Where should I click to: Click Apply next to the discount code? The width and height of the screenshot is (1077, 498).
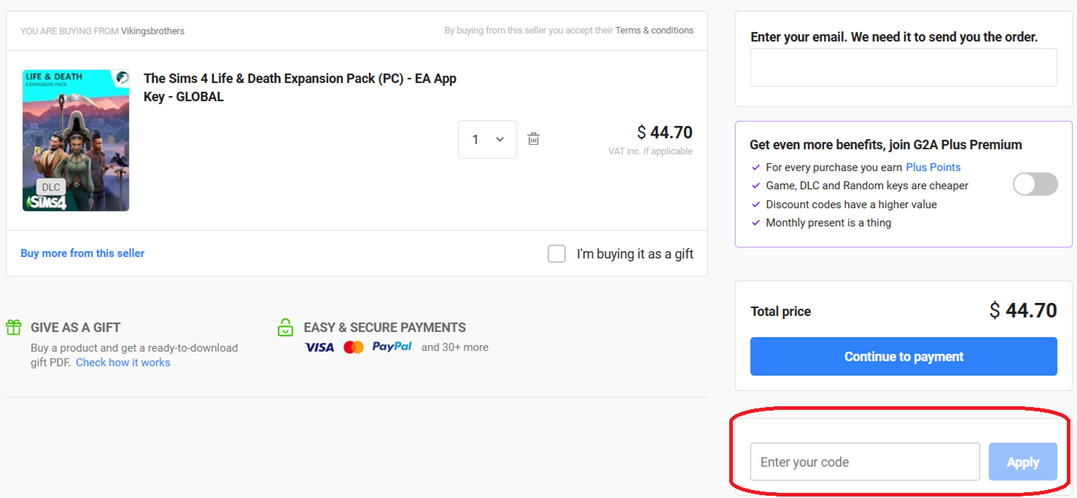pos(1022,462)
